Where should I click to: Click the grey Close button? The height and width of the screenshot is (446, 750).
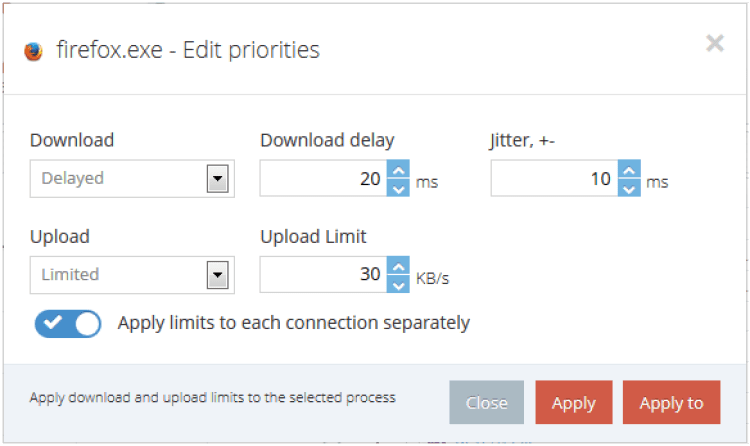486,403
